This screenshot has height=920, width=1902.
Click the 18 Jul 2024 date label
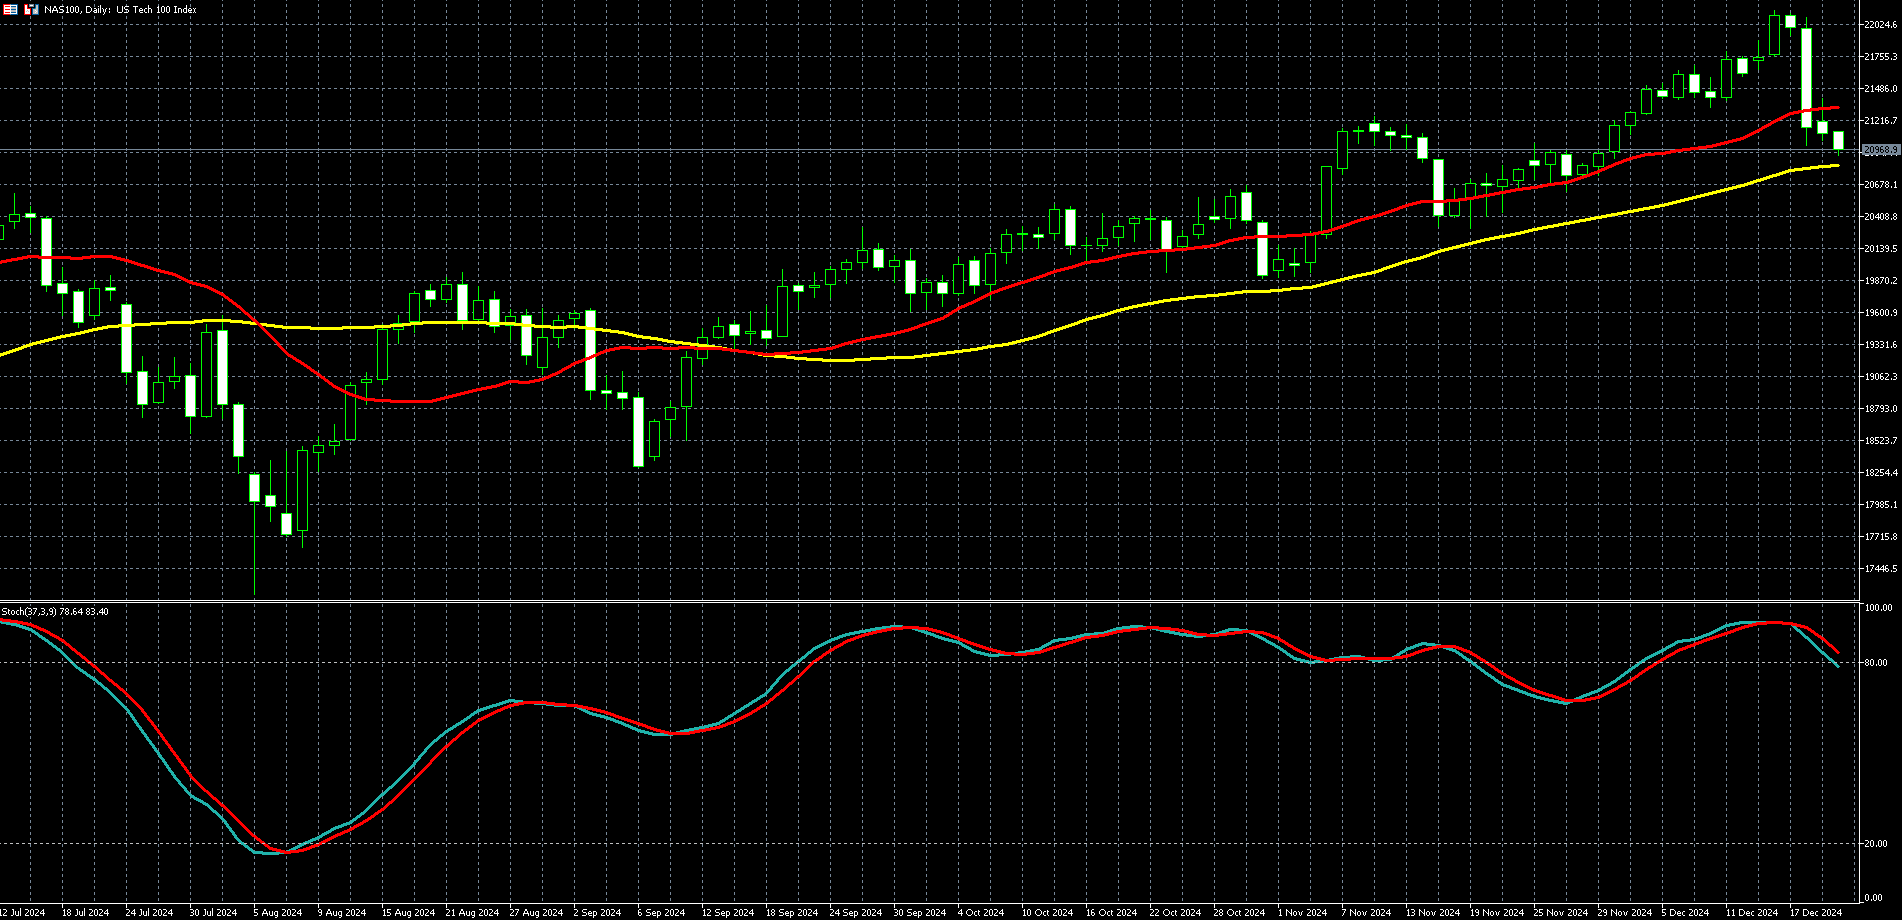click(85, 913)
